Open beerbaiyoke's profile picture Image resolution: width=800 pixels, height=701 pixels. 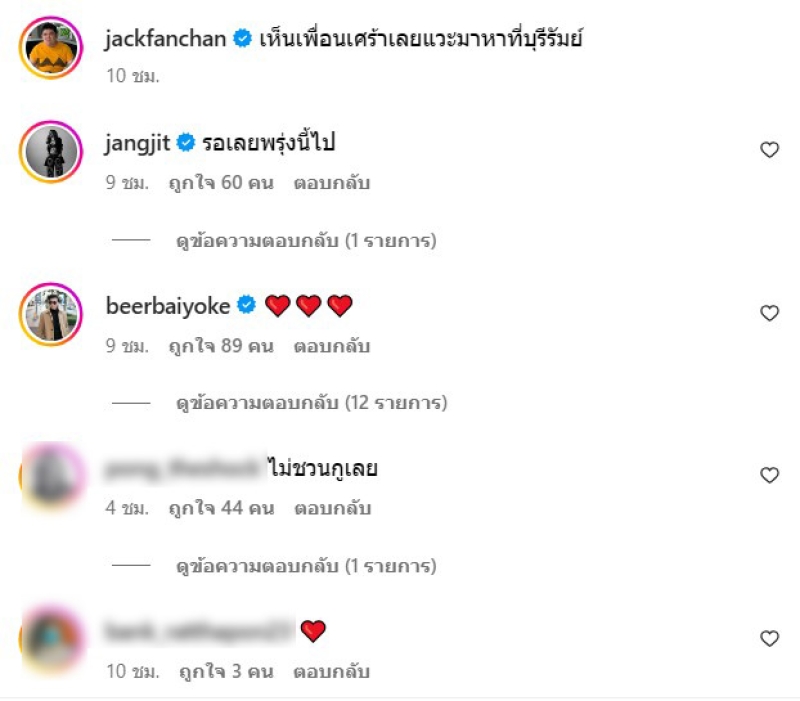click(51, 314)
